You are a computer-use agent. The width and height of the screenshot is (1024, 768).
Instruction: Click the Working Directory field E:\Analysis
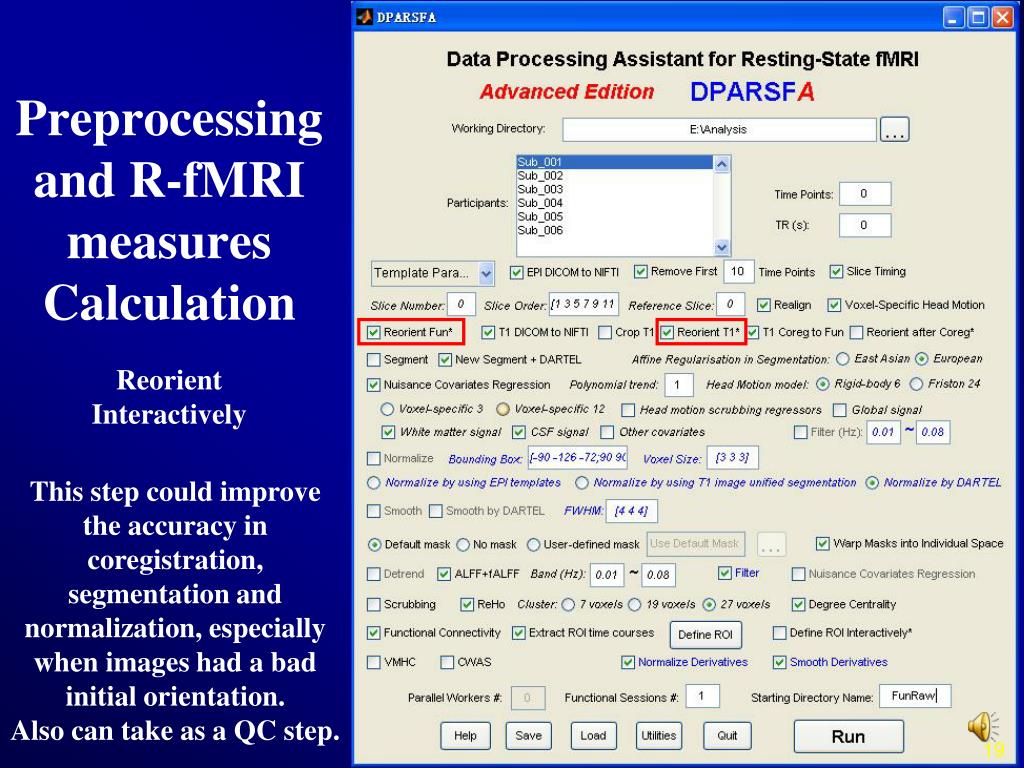(x=718, y=129)
